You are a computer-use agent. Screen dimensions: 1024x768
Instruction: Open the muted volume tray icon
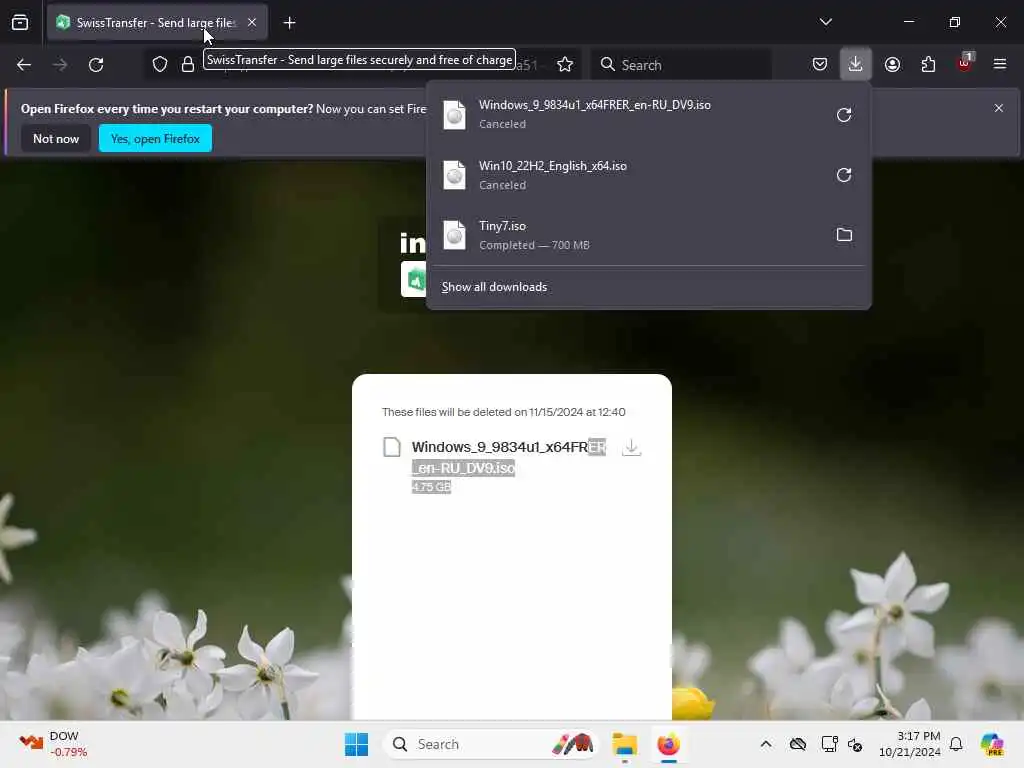(x=855, y=744)
